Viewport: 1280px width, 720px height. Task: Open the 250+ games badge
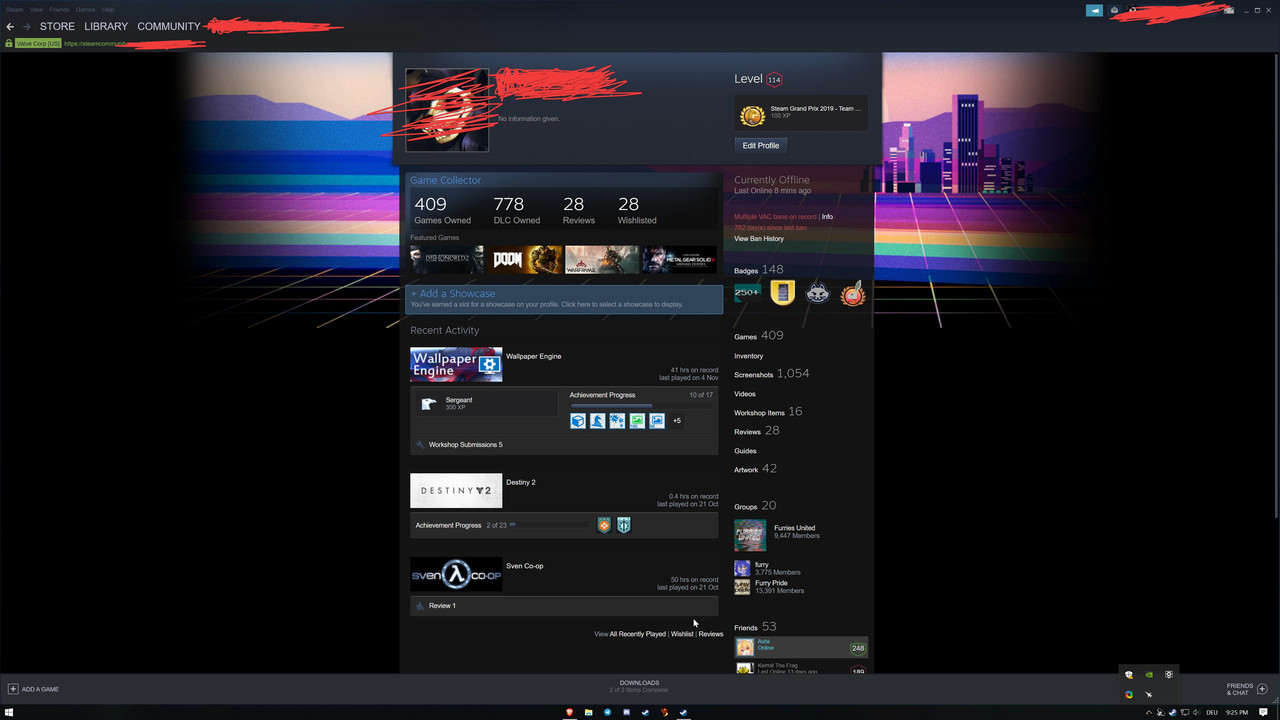tap(747, 292)
